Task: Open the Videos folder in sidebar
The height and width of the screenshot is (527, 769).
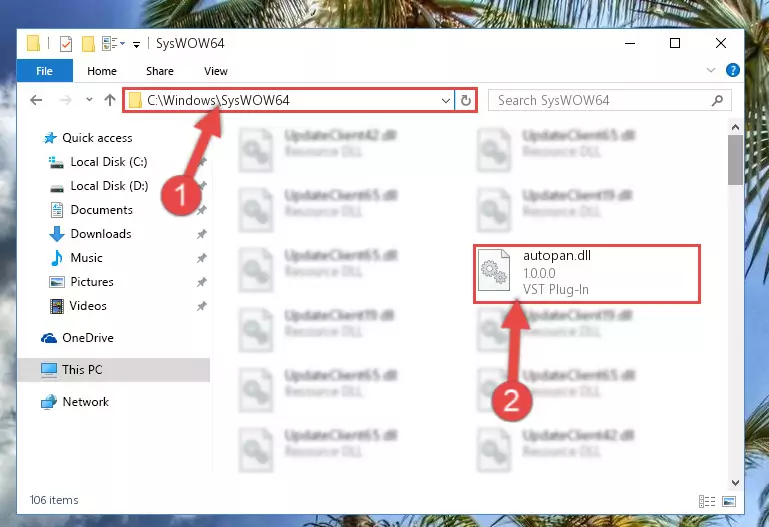Action: (x=88, y=306)
